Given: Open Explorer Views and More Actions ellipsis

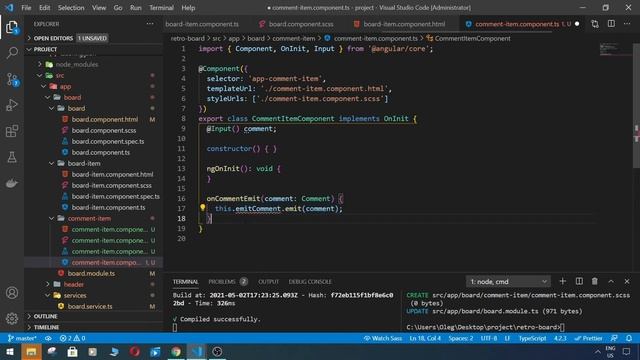Looking at the screenshot, I should (150, 24).
